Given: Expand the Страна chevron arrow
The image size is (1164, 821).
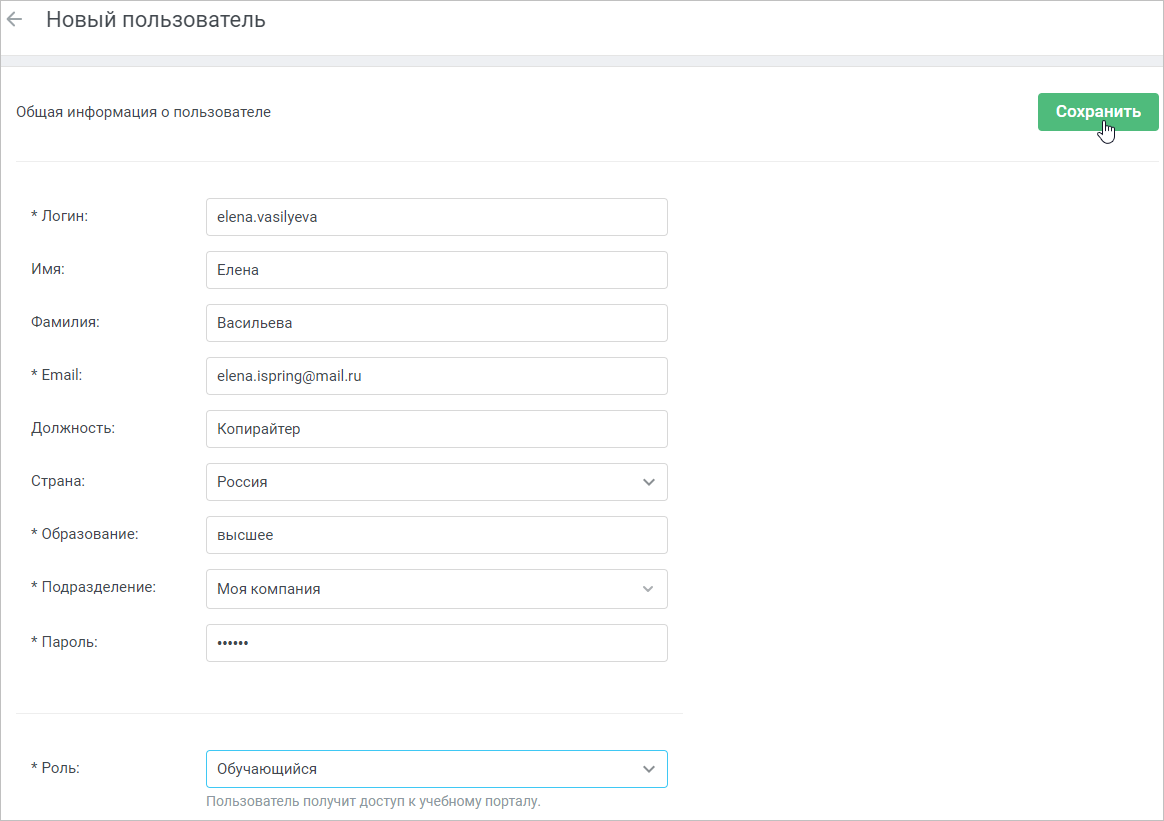Looking at the screenshot, I should 649,483.
